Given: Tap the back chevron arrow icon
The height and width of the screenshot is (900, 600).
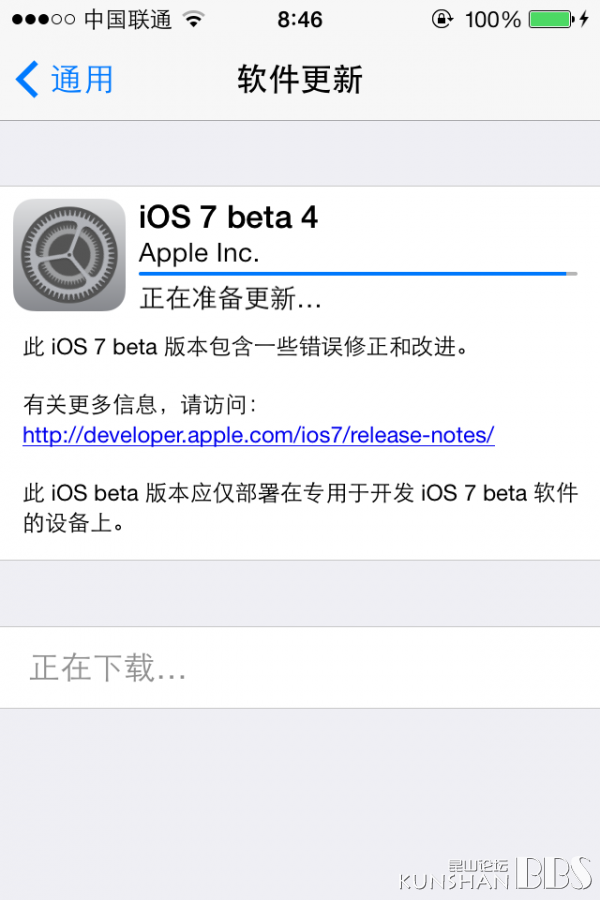Looking at the screenshot, I should click(x=26, y=79).
